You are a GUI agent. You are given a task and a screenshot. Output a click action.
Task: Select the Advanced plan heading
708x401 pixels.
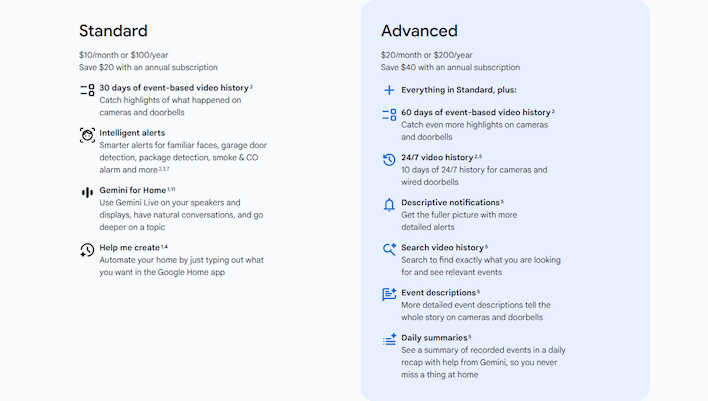pyautogui.click(x=419, y=30)
